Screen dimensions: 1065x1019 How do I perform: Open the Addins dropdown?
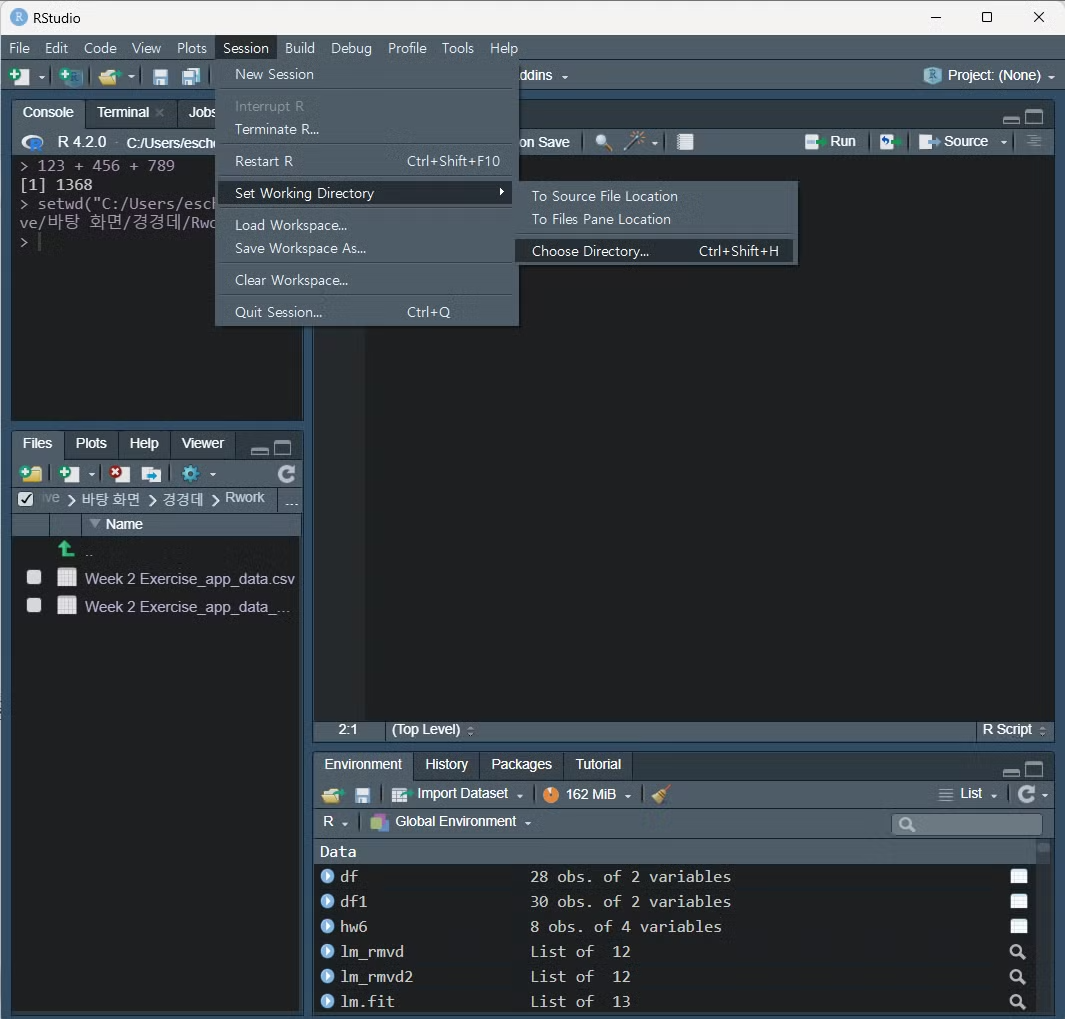pyautogui.click(x=543, y=75)
